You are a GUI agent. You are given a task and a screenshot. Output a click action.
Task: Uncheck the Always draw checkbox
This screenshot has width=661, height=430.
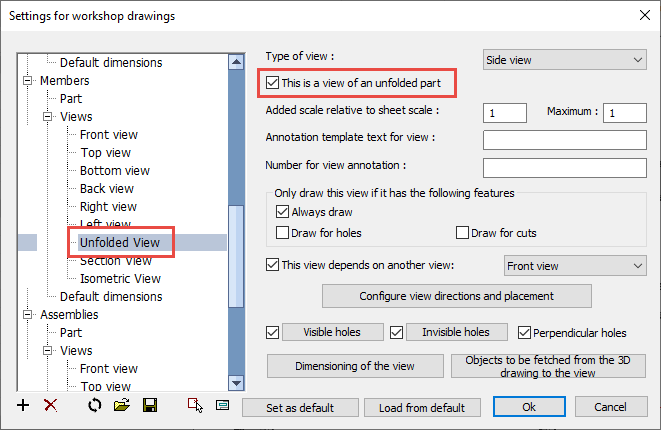(282, 212)
